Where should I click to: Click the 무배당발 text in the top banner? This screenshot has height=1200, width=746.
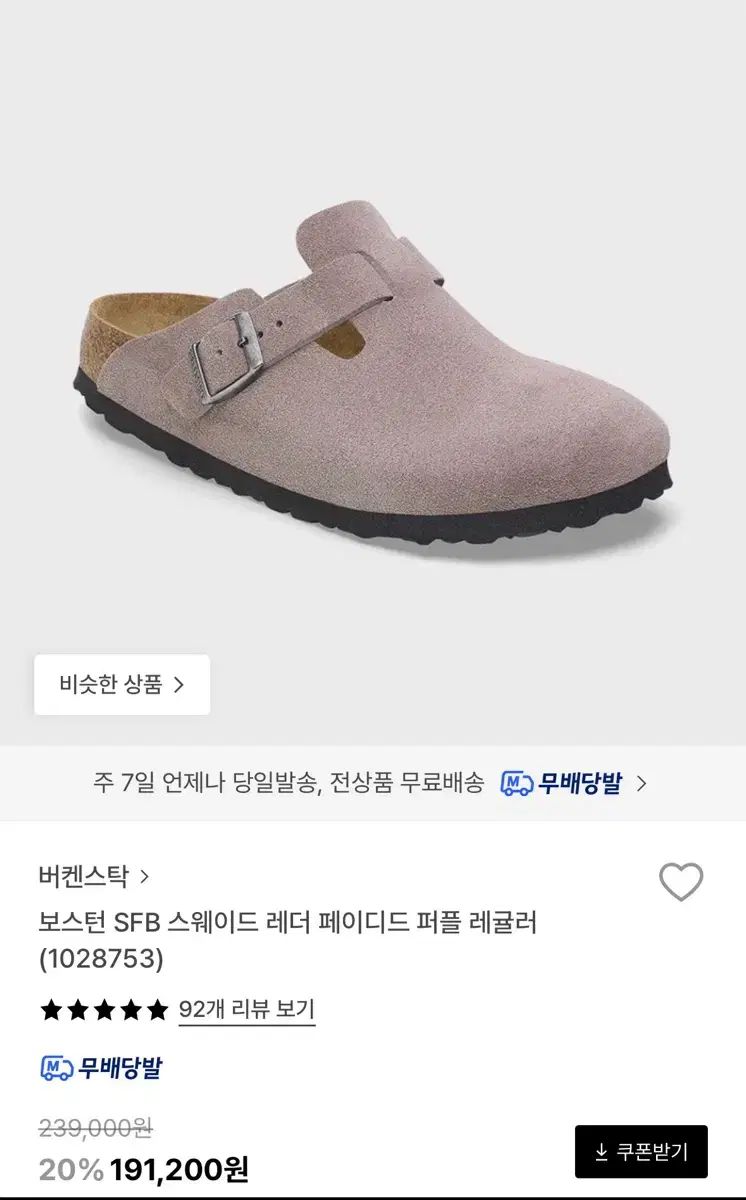580,783
